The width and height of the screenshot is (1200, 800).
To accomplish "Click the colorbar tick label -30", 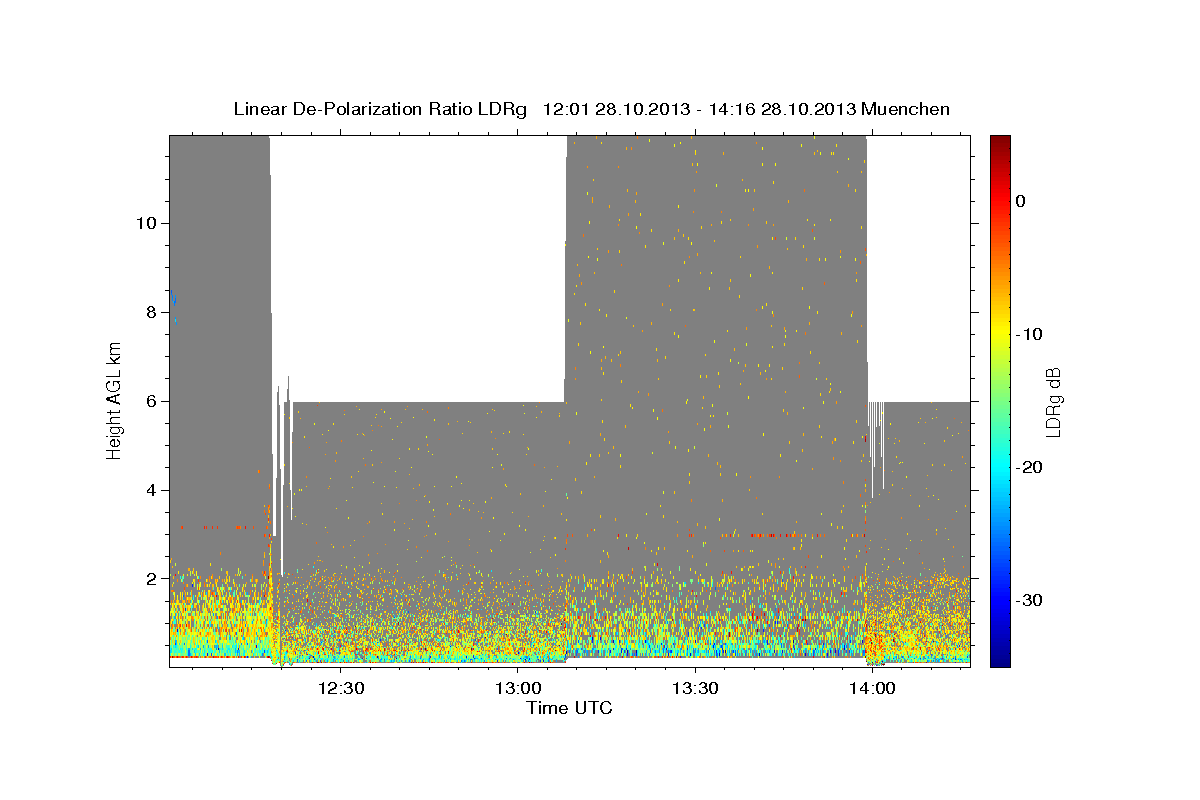I will click(x=1028, y=600).
